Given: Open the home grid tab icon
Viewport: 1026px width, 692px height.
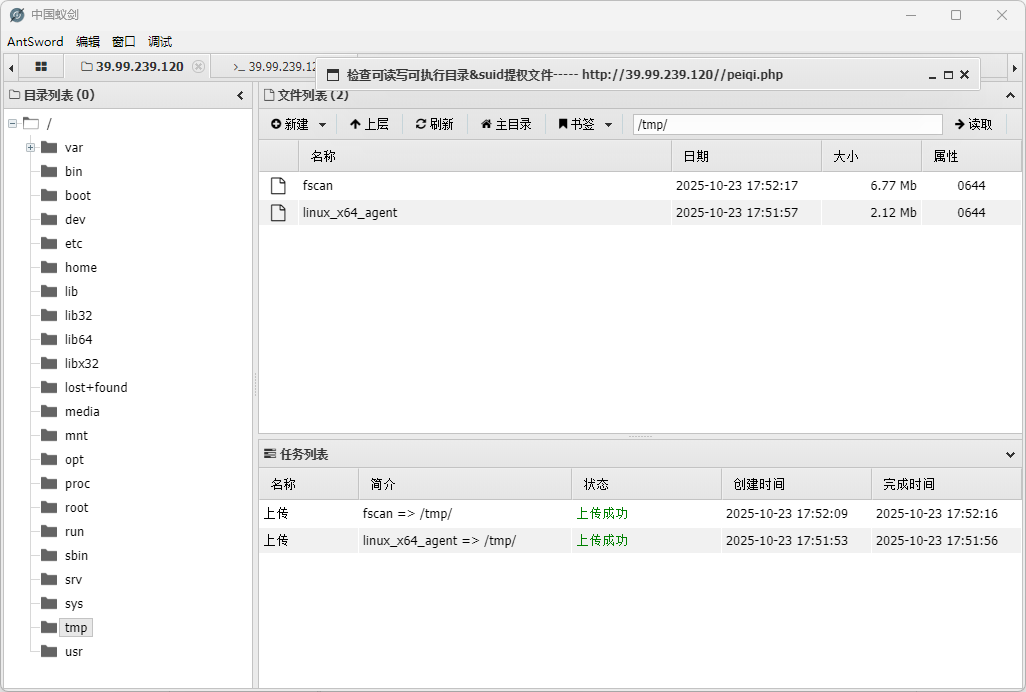Looking at the screenshot, I should [x=41, y=67].
